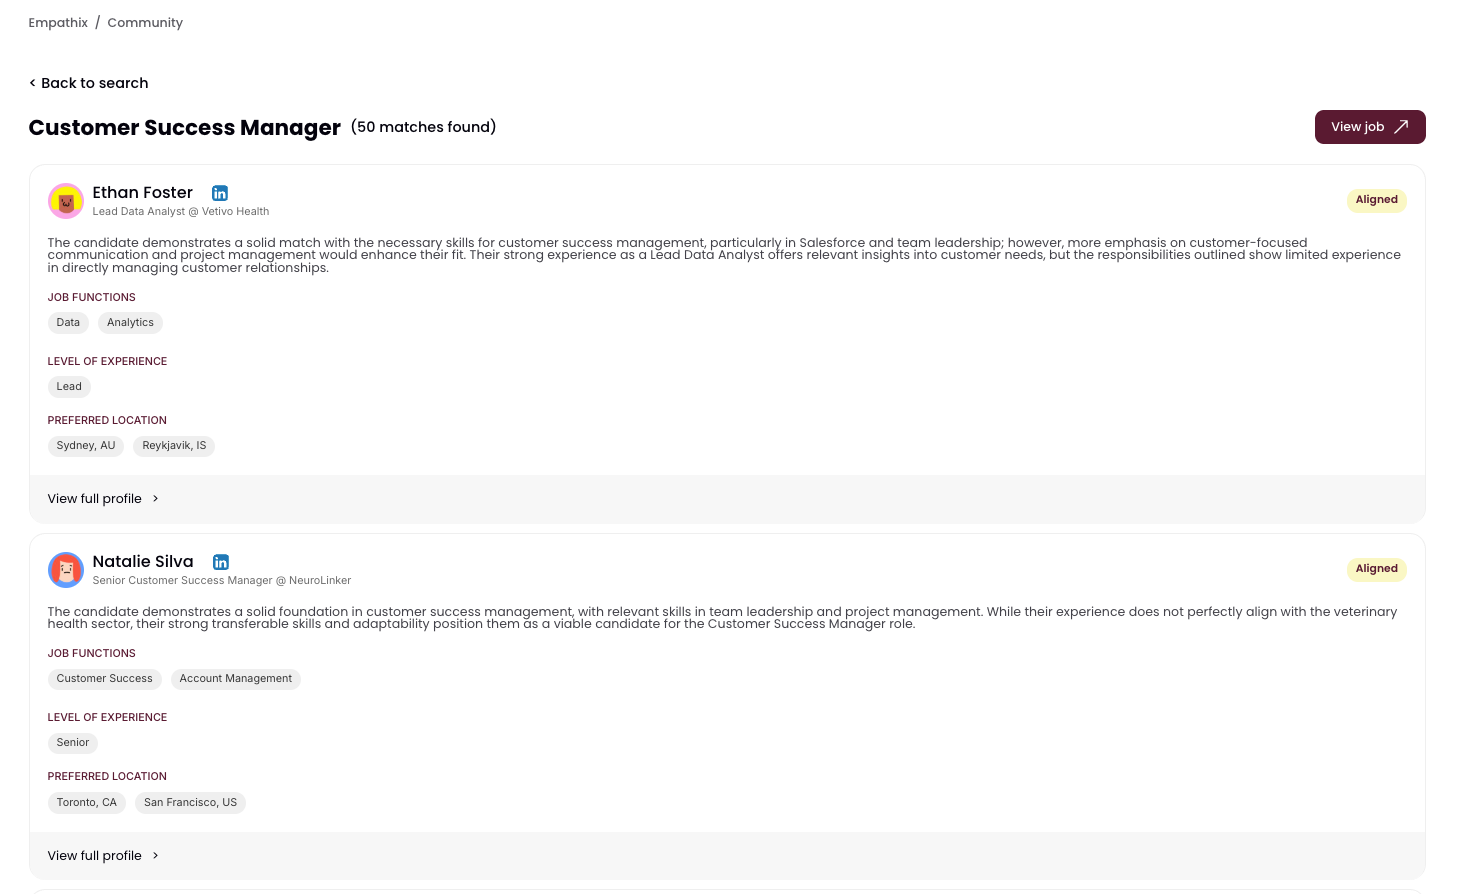Click the Senior experience level tag
This screenshot has height=894, width=1467.
[x=72, y=743]
